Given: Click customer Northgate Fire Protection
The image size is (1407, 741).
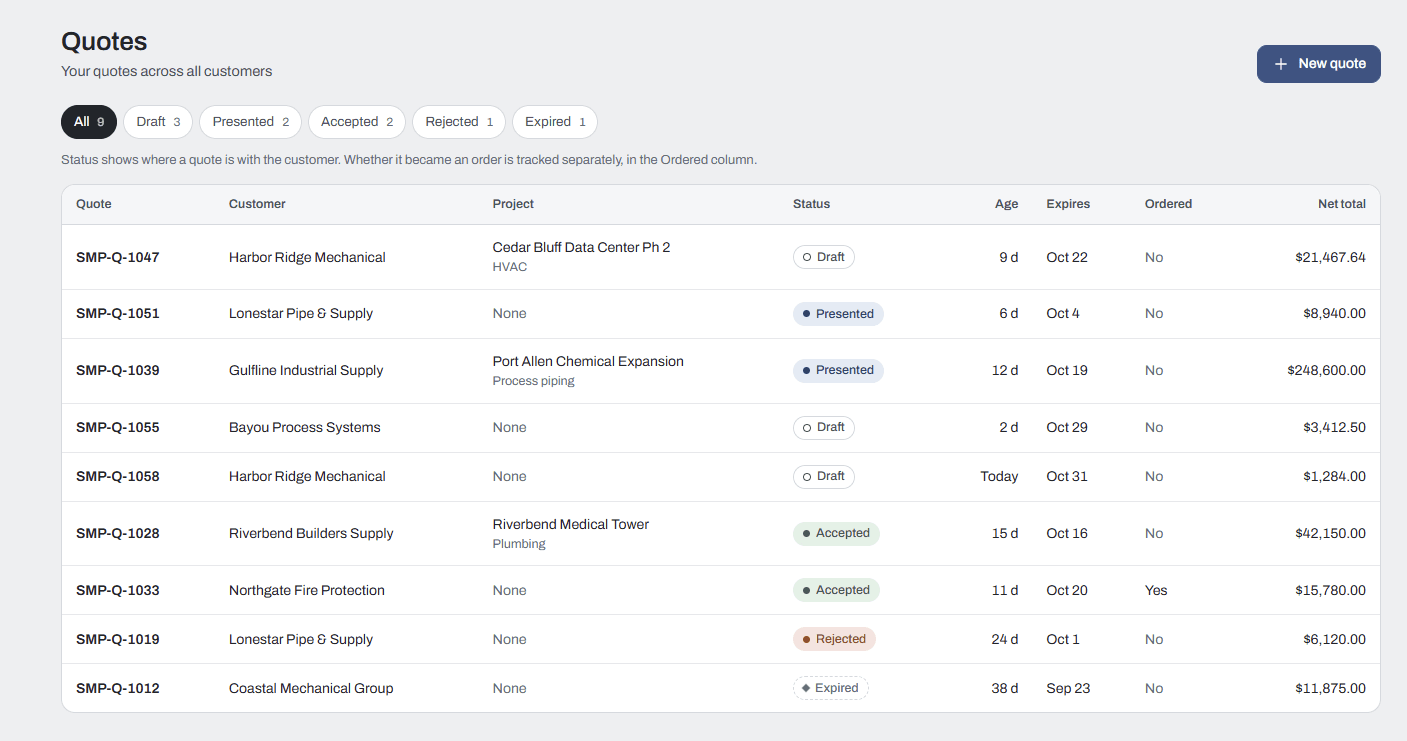Looking at the screenshot, I should pyautogui.click(x=307, y=590).
